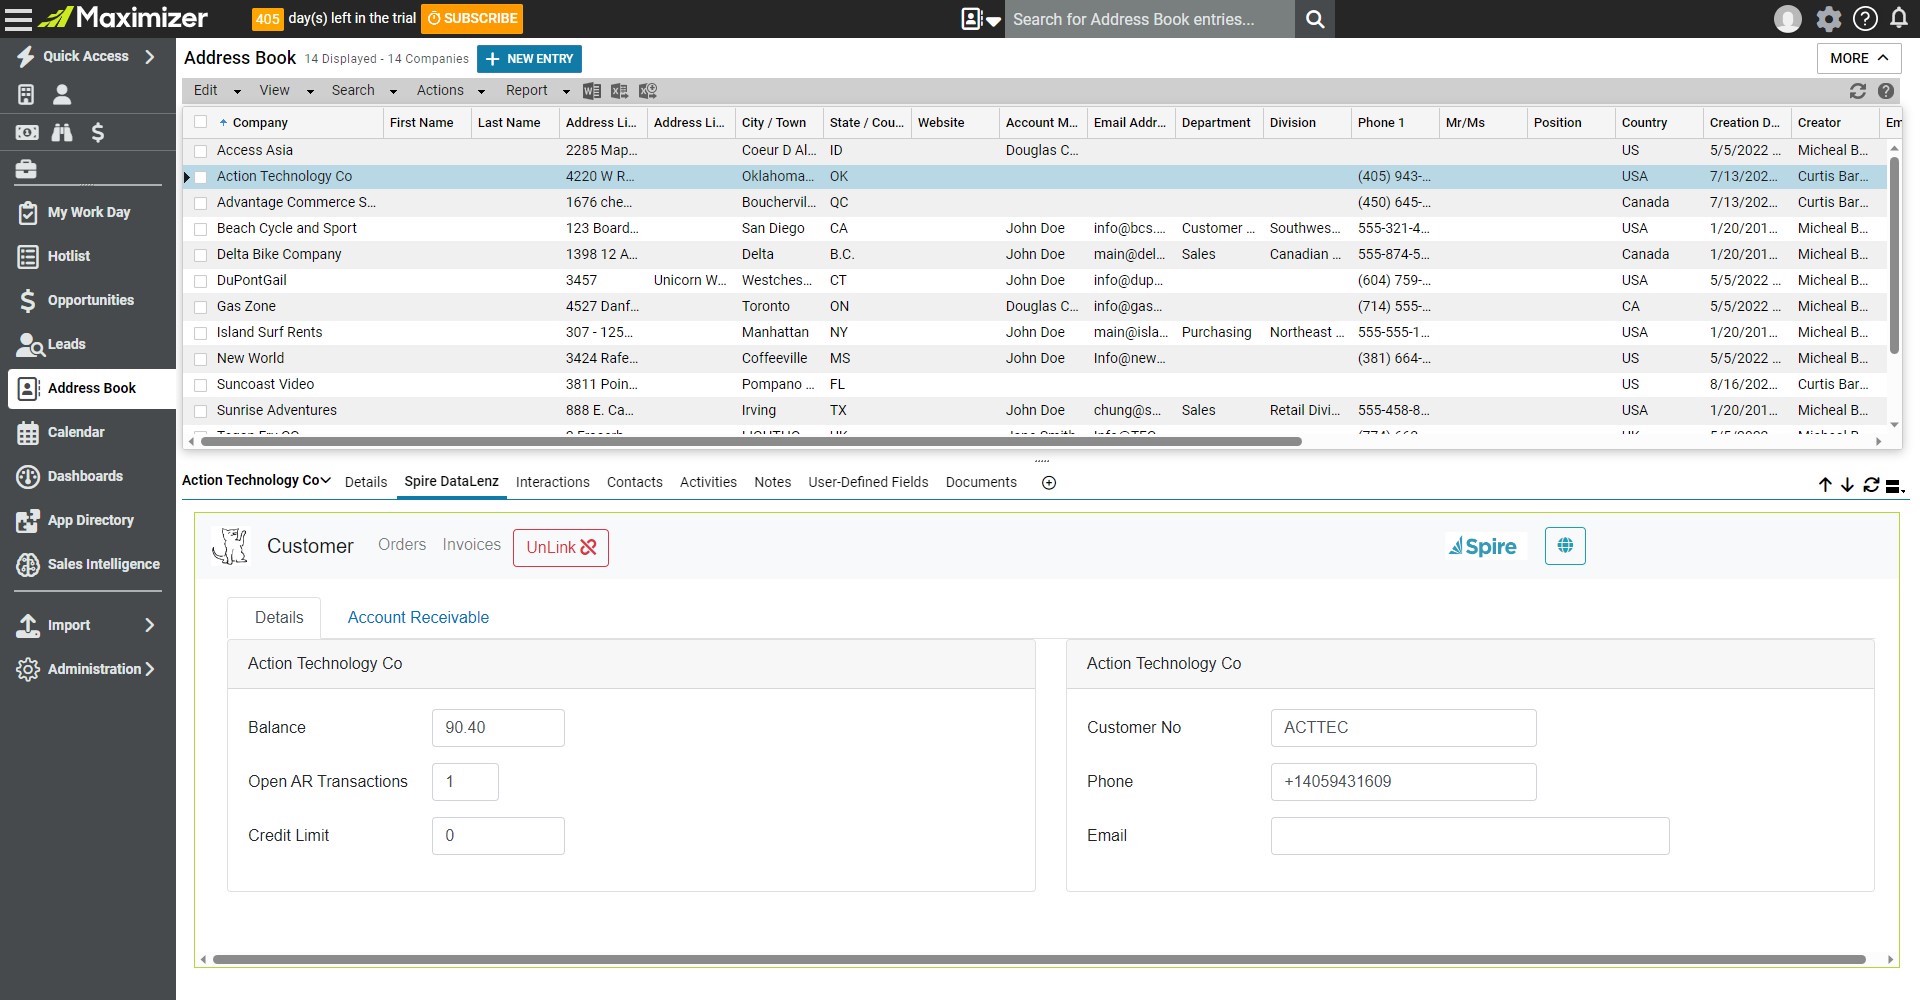This screenshot has width=1920, height=1000.
Task: Open the Edit dropdown menu
Action: click(x=217, y=91)
